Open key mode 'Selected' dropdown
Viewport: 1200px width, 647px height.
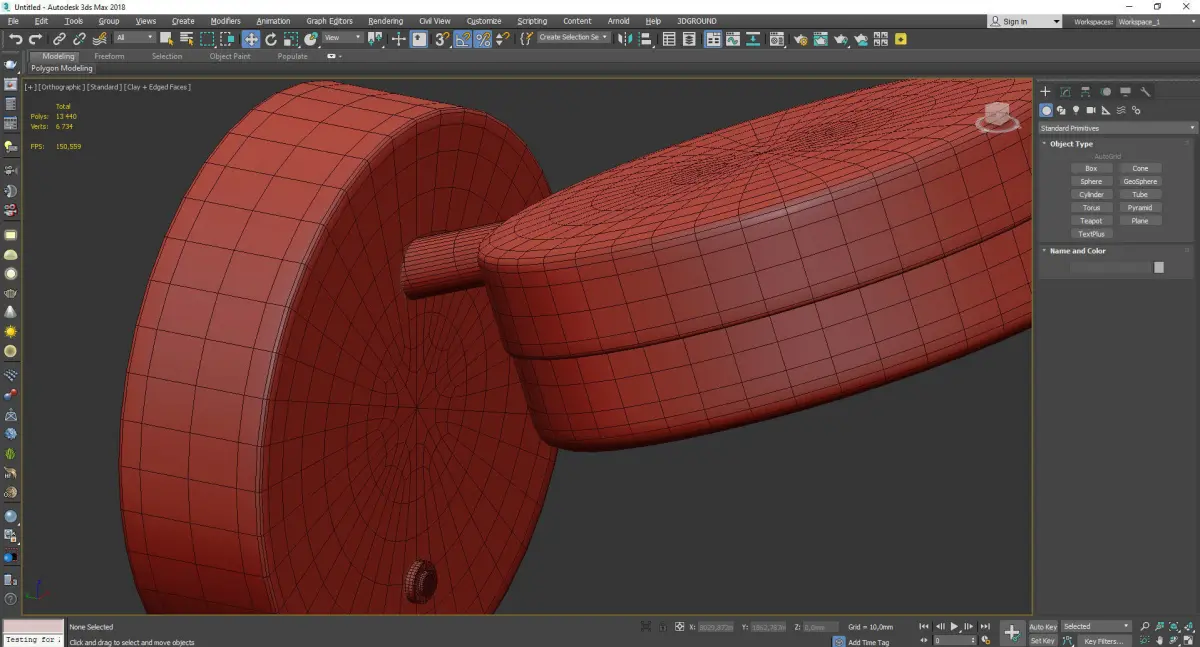[x=1096, y=626]
